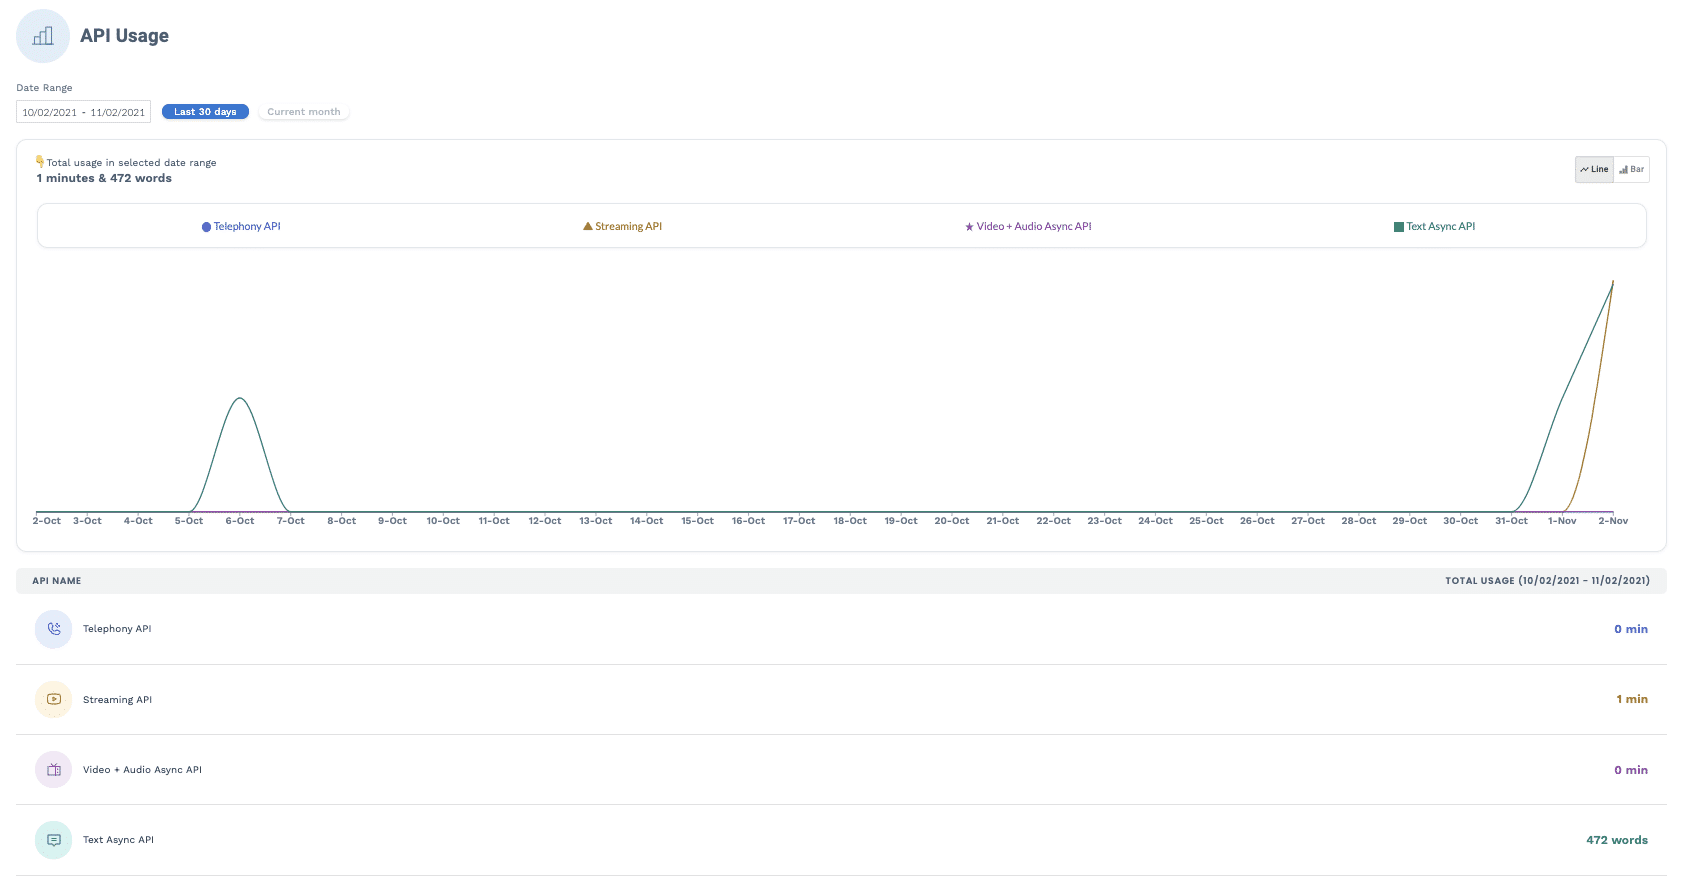Click the Text Async API chat icon
1684x887 pixels.
[54, 840]
